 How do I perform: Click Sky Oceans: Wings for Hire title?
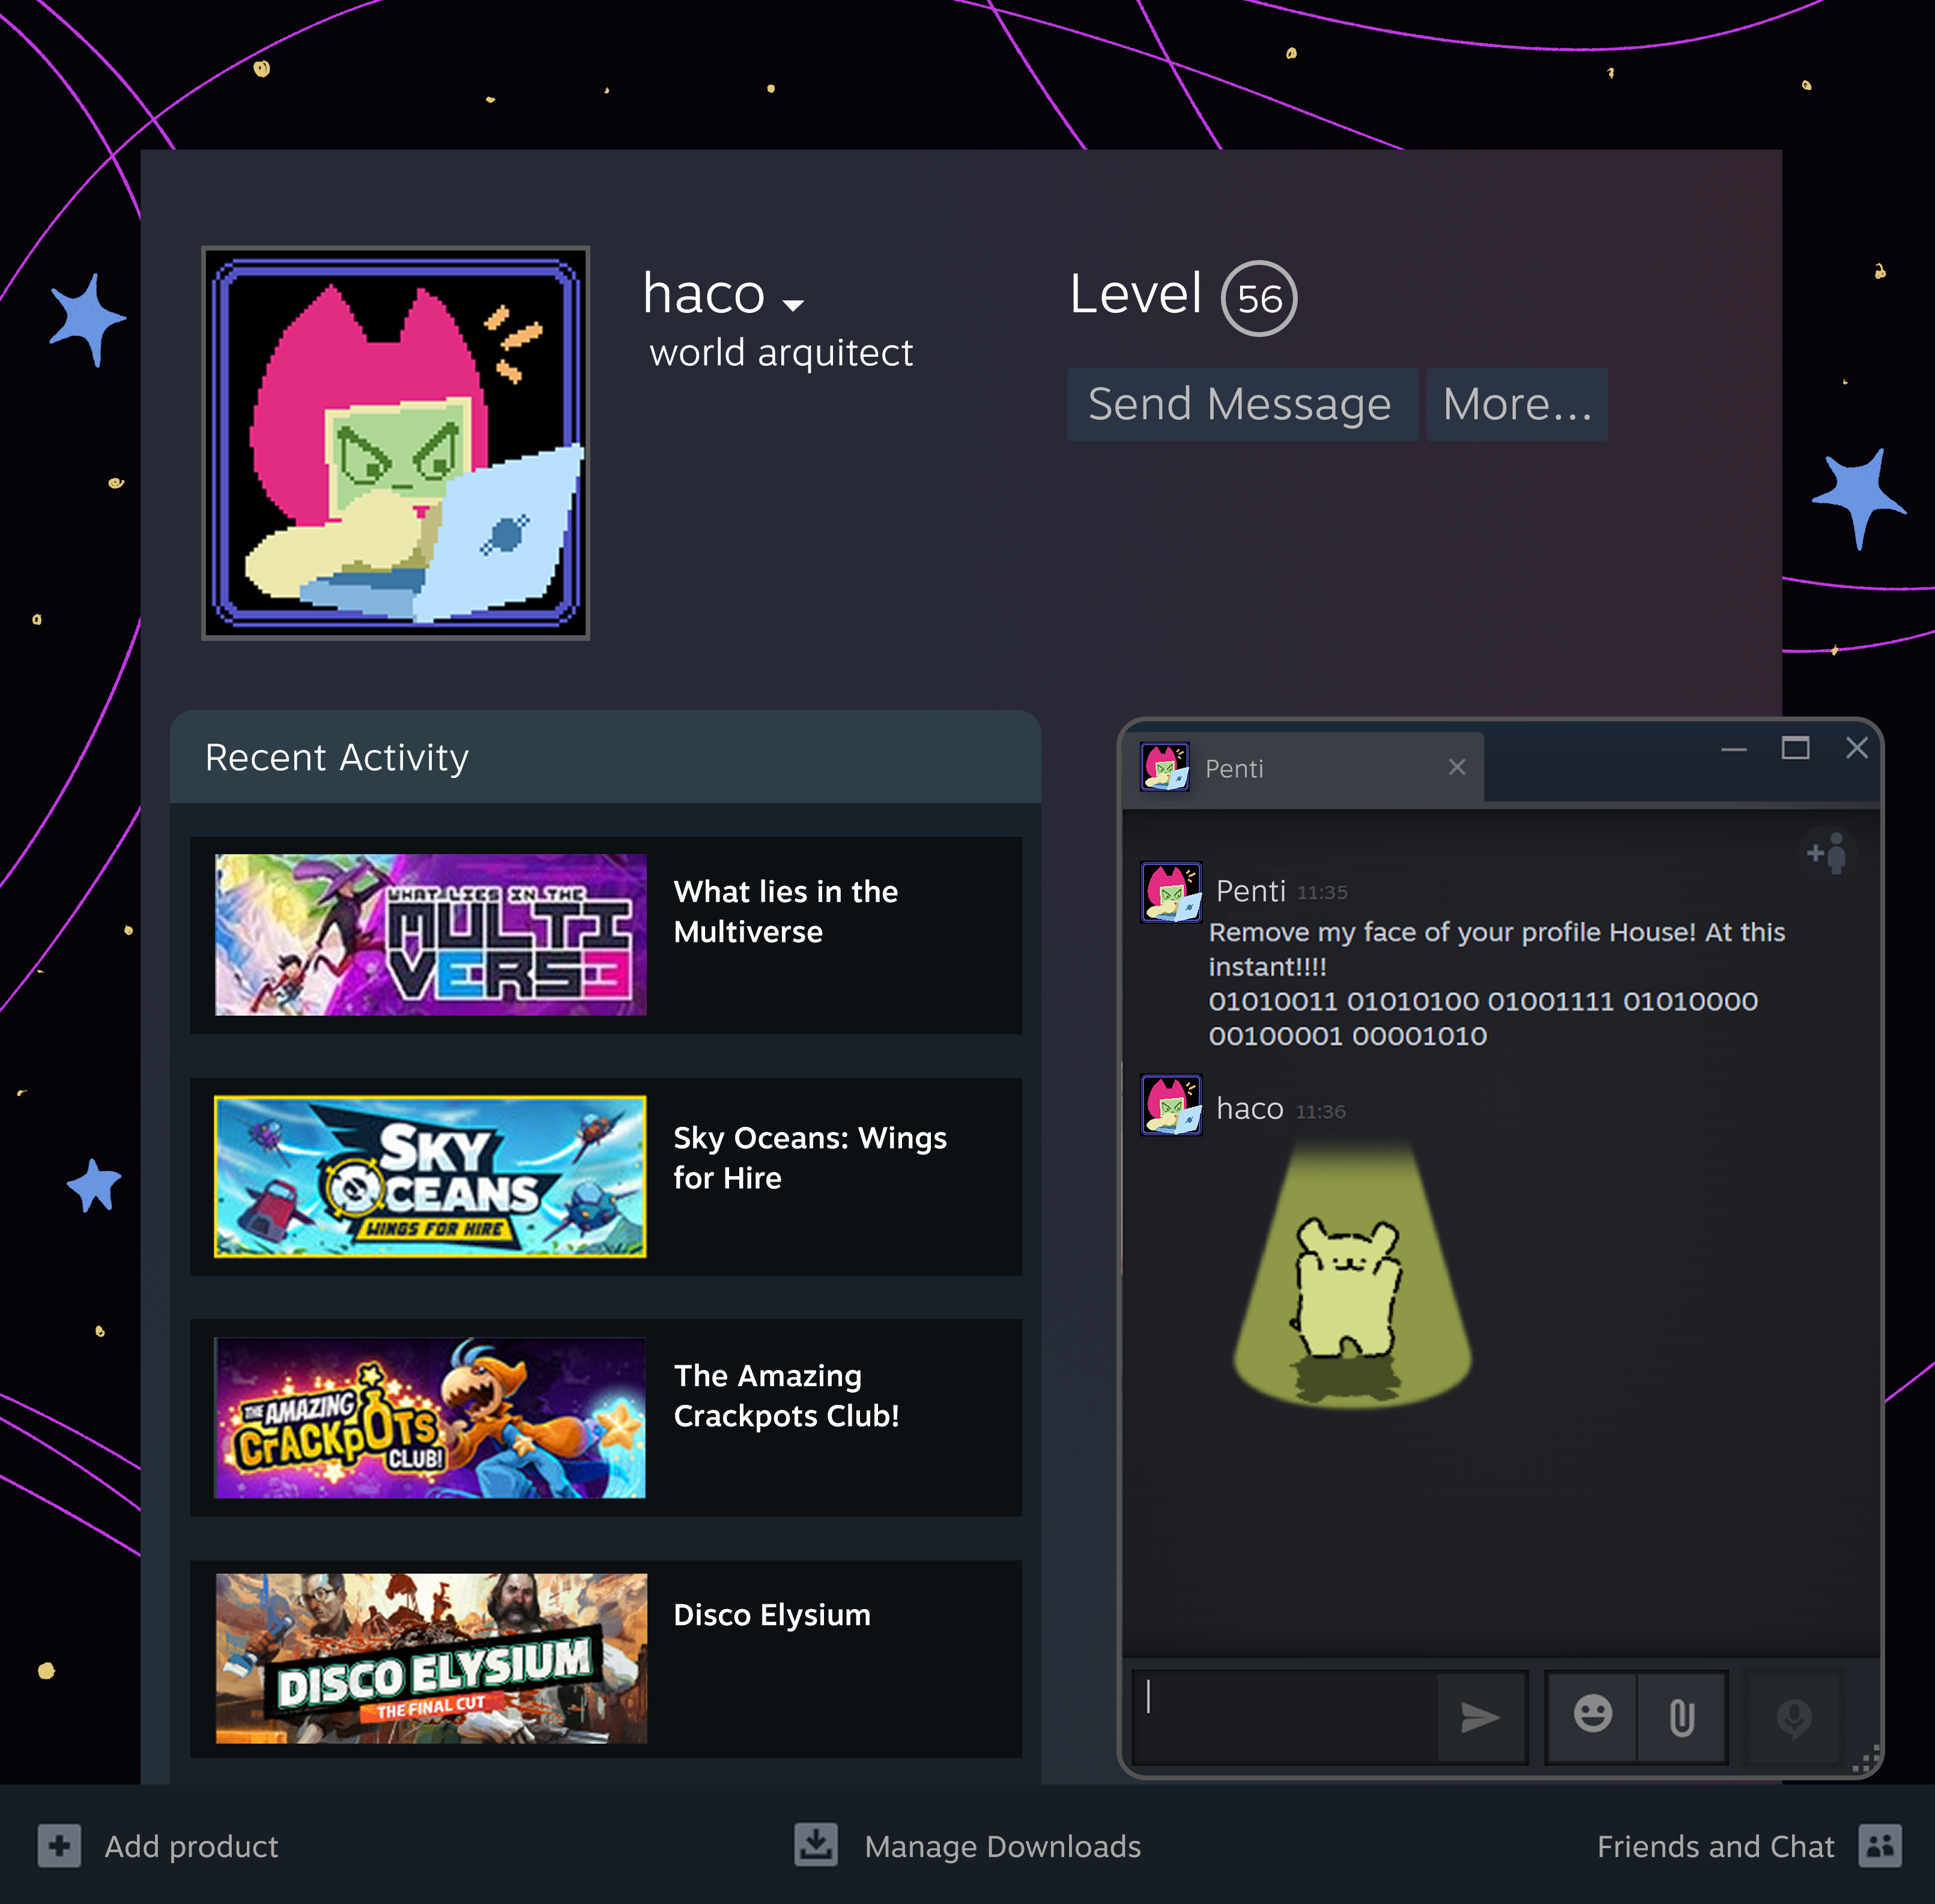(x=809, y=1157)
